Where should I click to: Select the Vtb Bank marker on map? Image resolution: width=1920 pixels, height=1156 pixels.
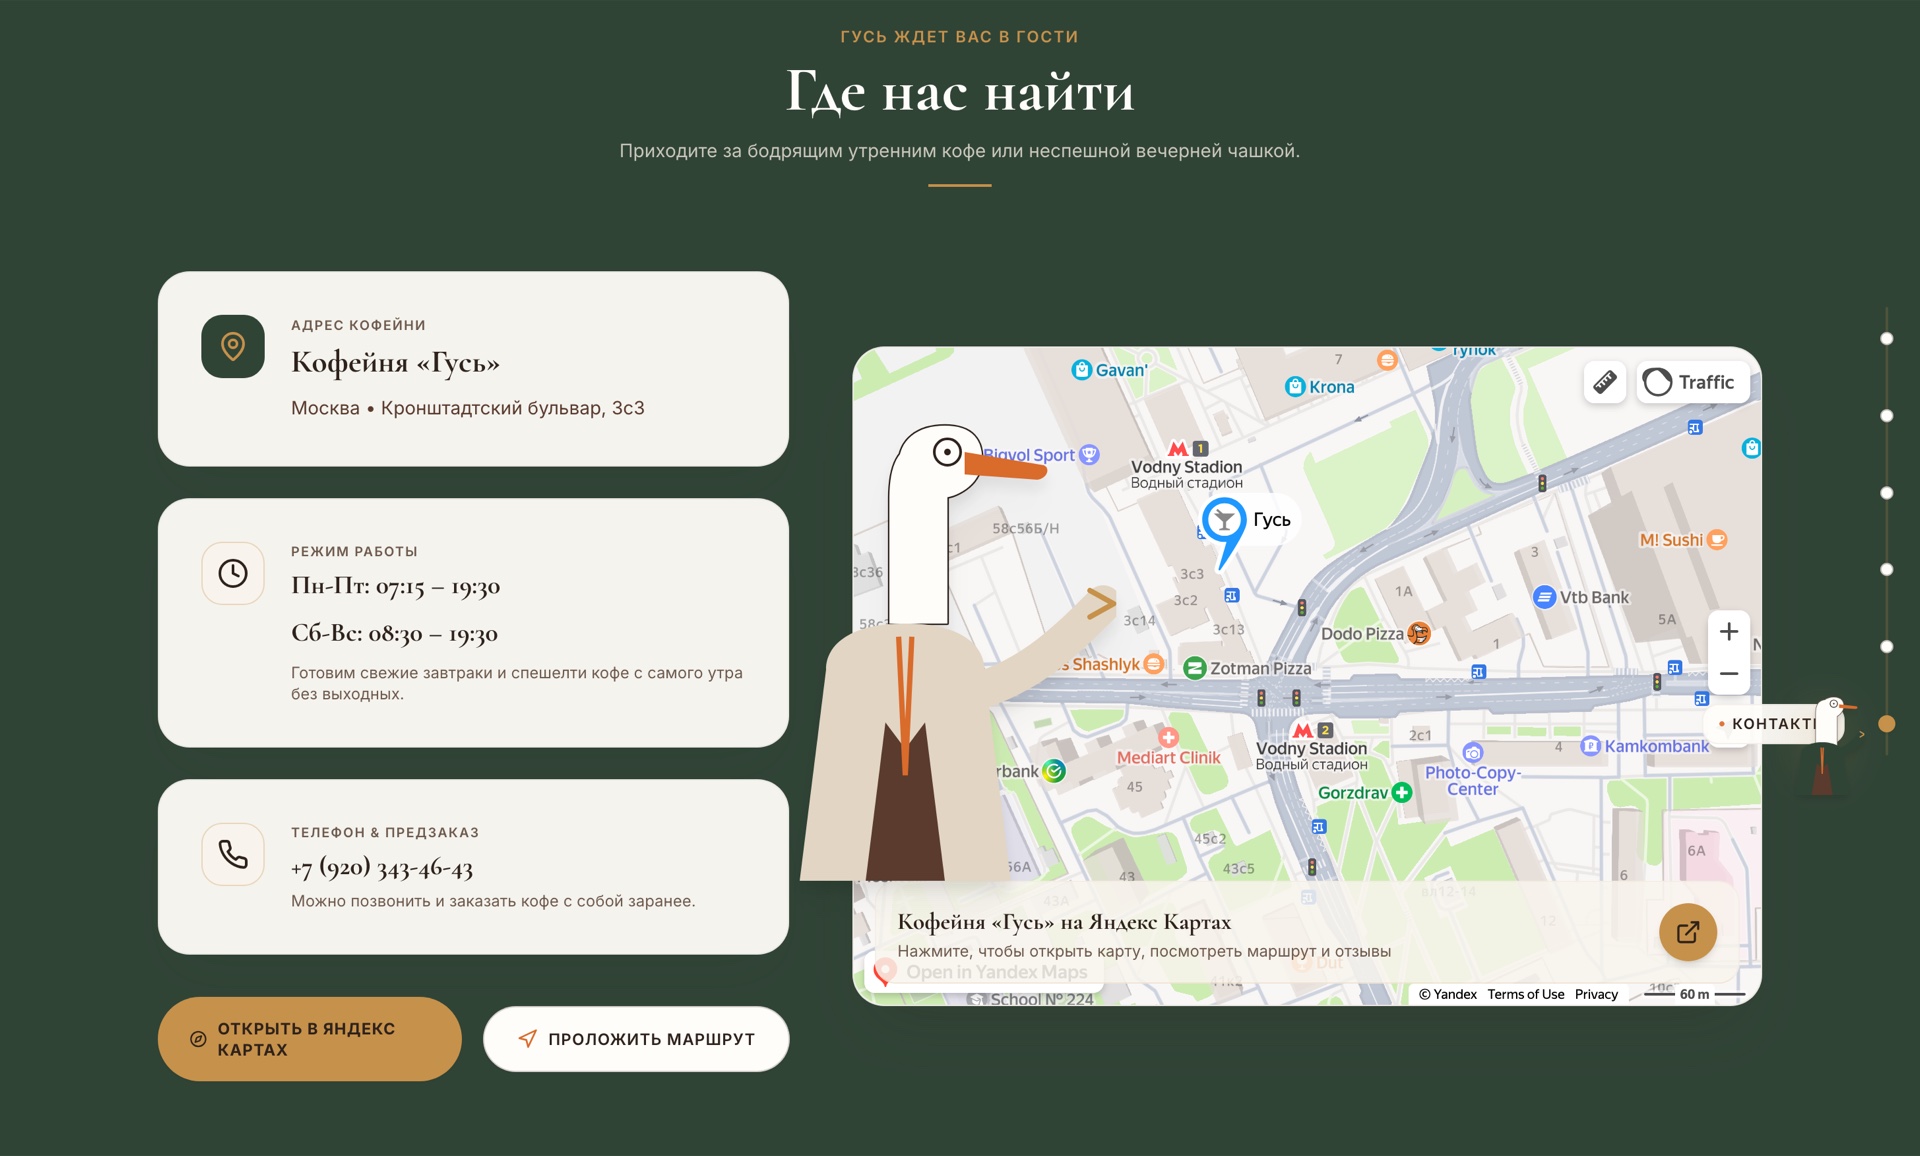point(1544,597)
